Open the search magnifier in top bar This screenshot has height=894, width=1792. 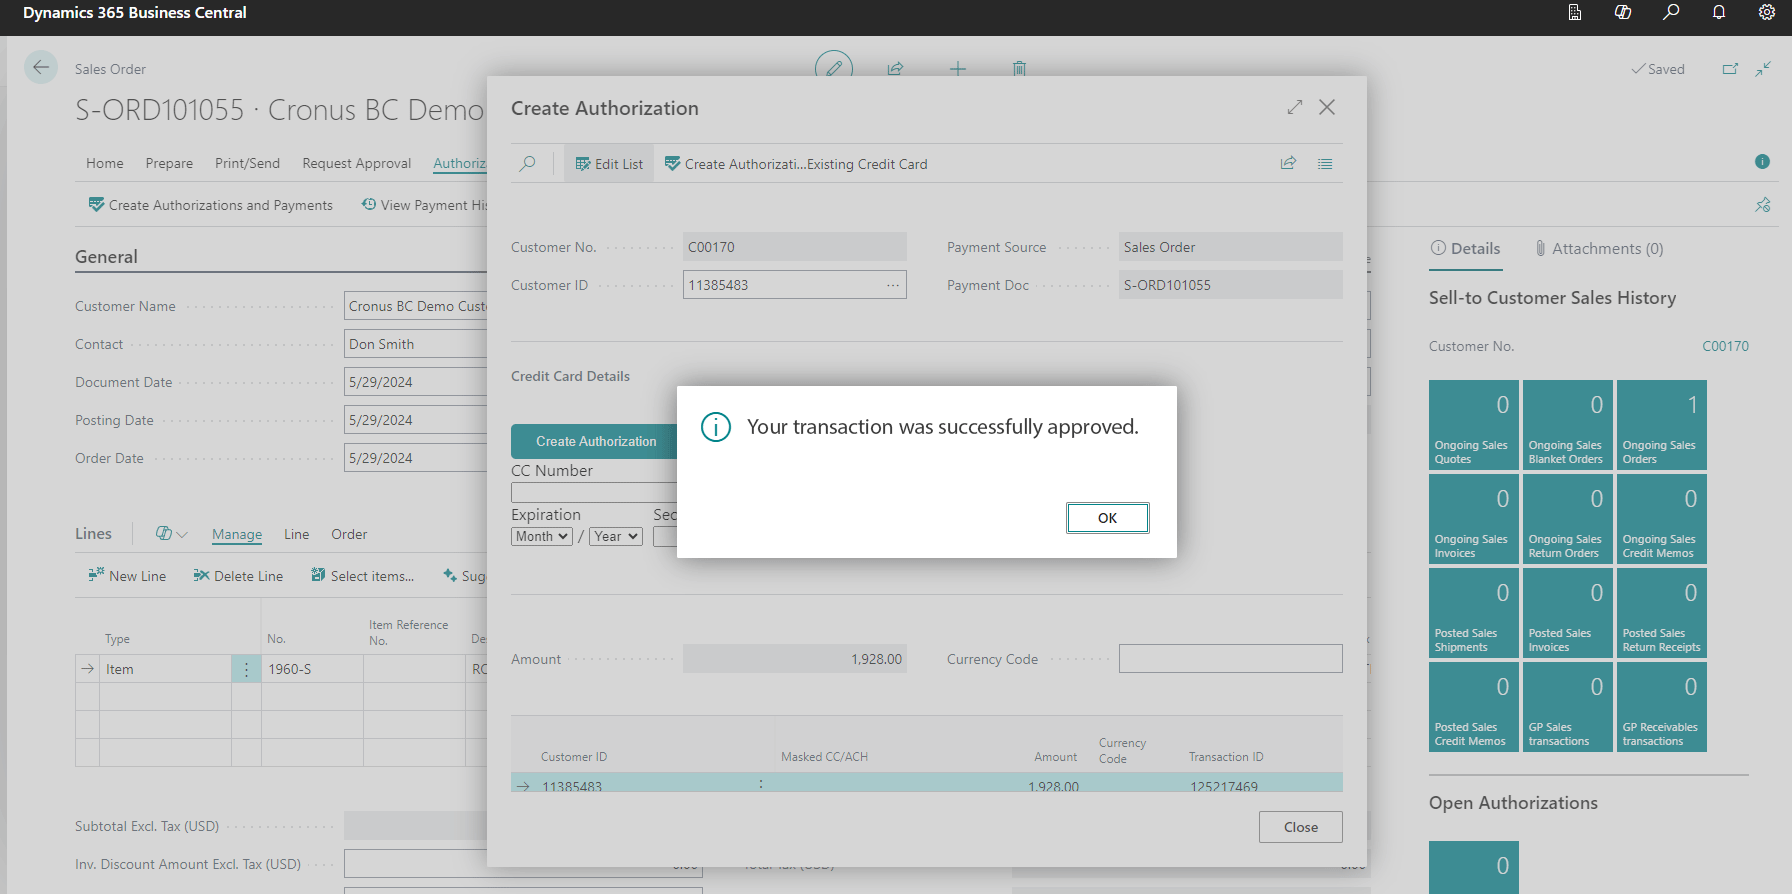tap(1671, 13)
